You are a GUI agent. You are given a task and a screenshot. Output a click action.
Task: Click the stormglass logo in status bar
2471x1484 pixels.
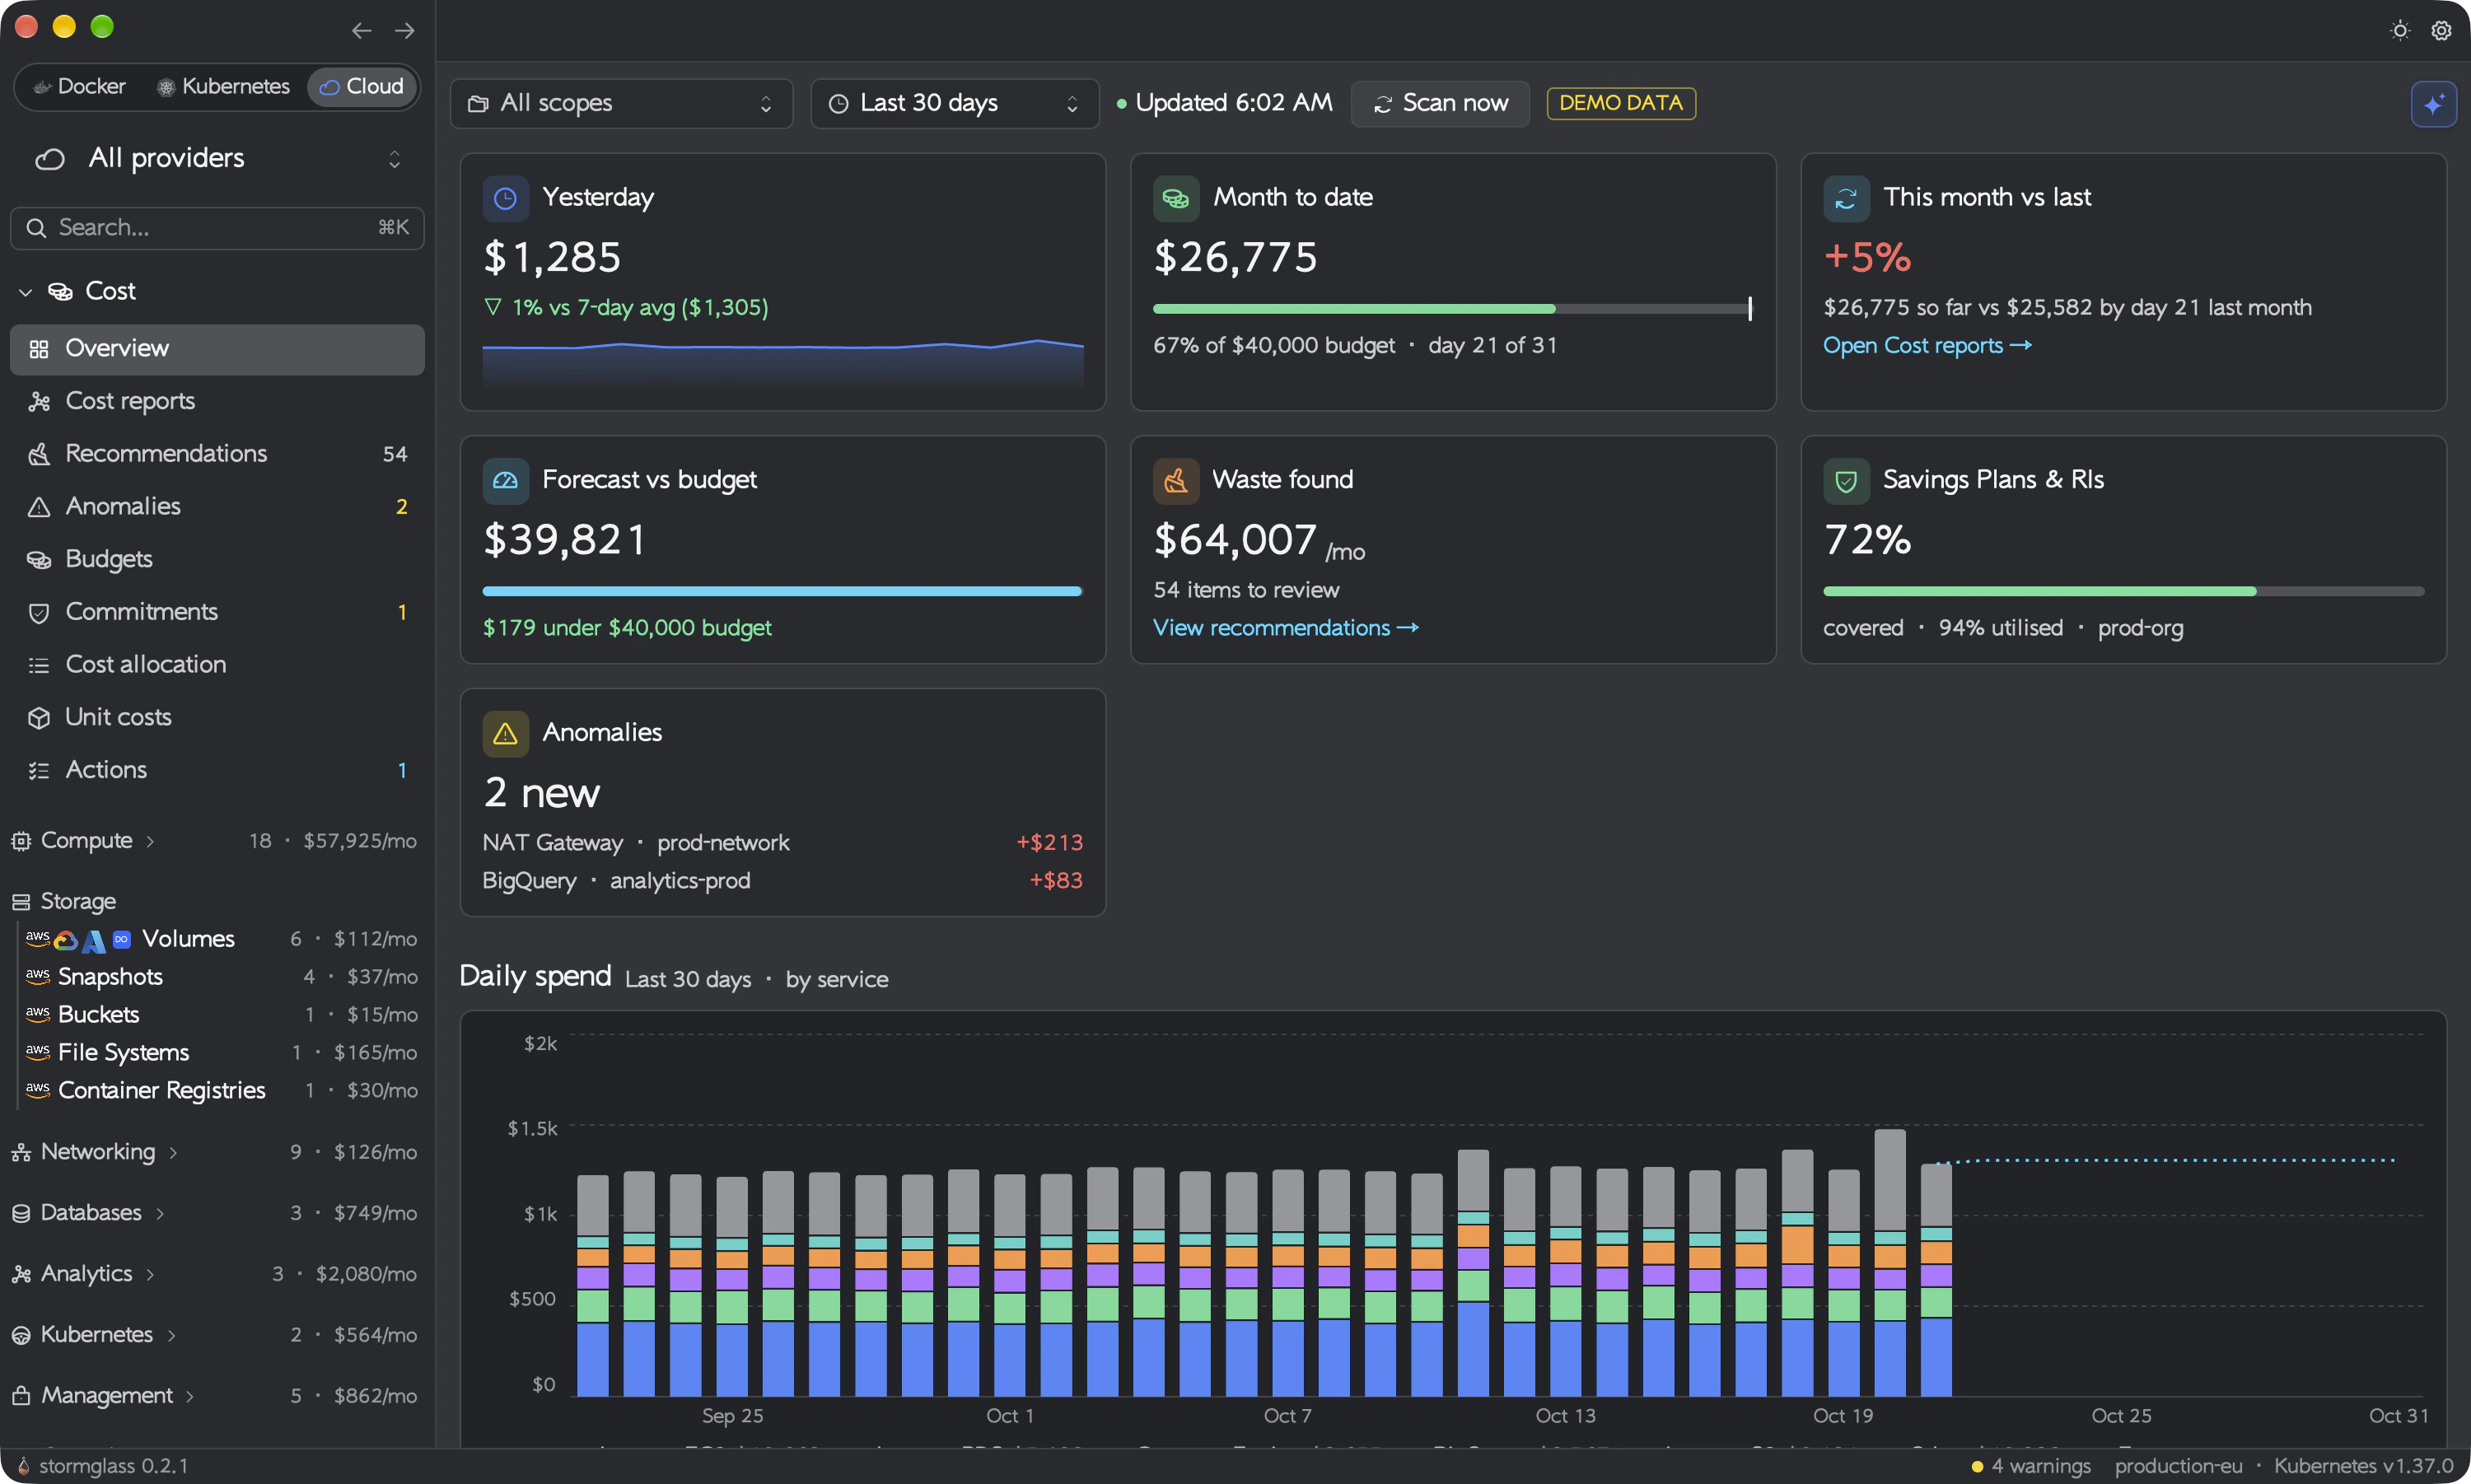[x=23, y=1465]
